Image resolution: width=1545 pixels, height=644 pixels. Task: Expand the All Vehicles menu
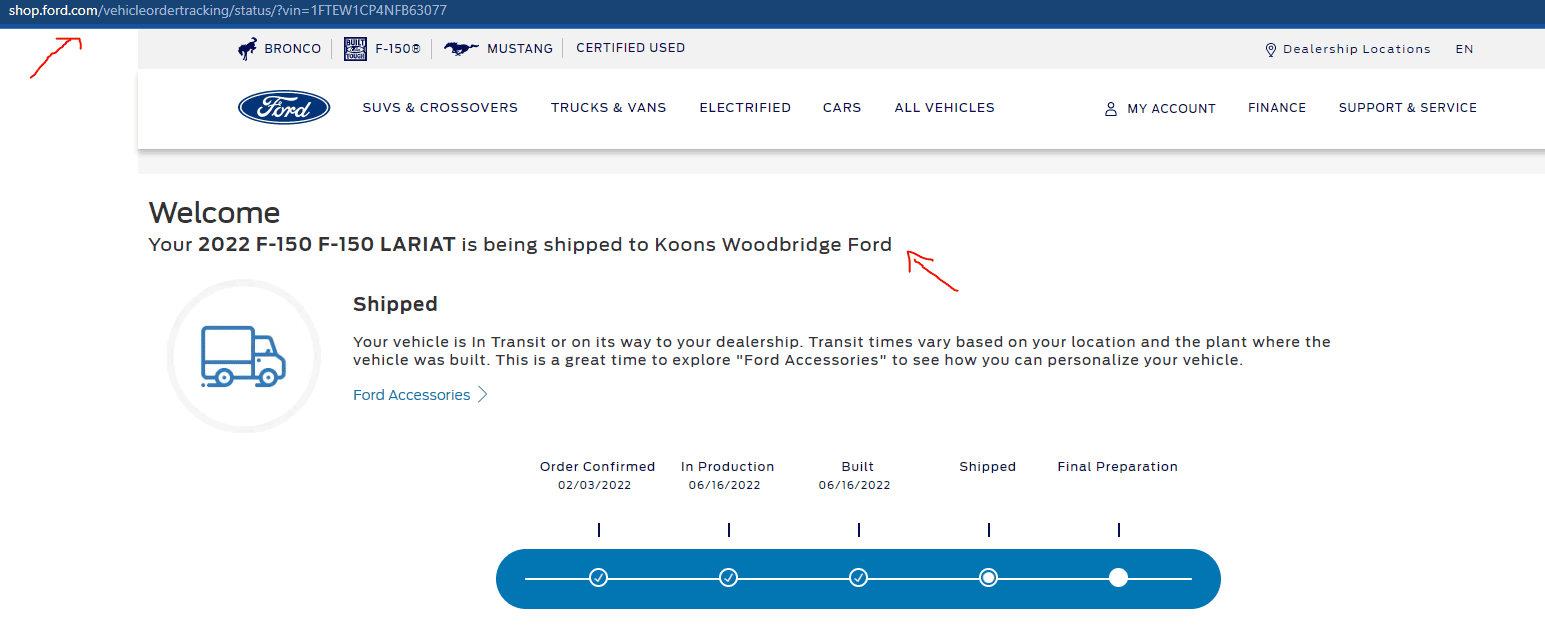[944, 108]
